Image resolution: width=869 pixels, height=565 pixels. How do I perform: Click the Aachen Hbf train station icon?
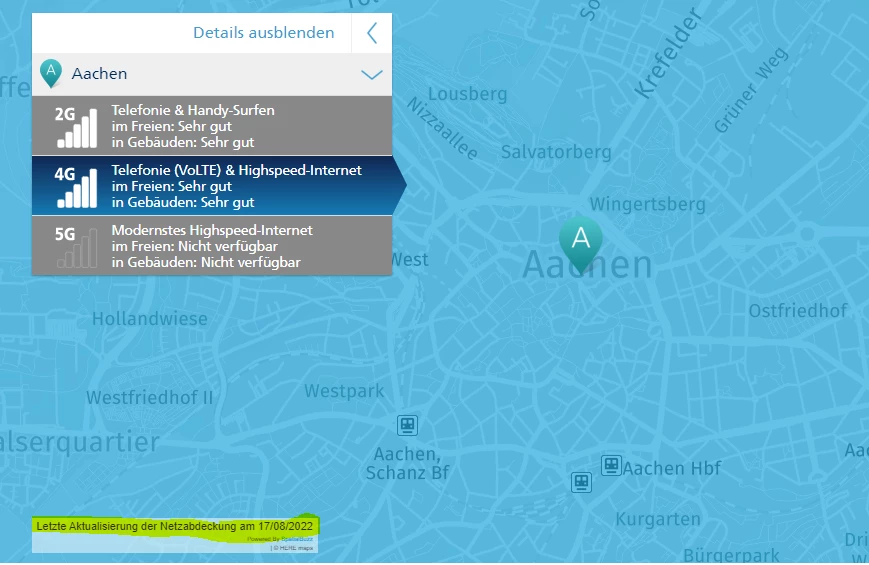click(611, 465)
